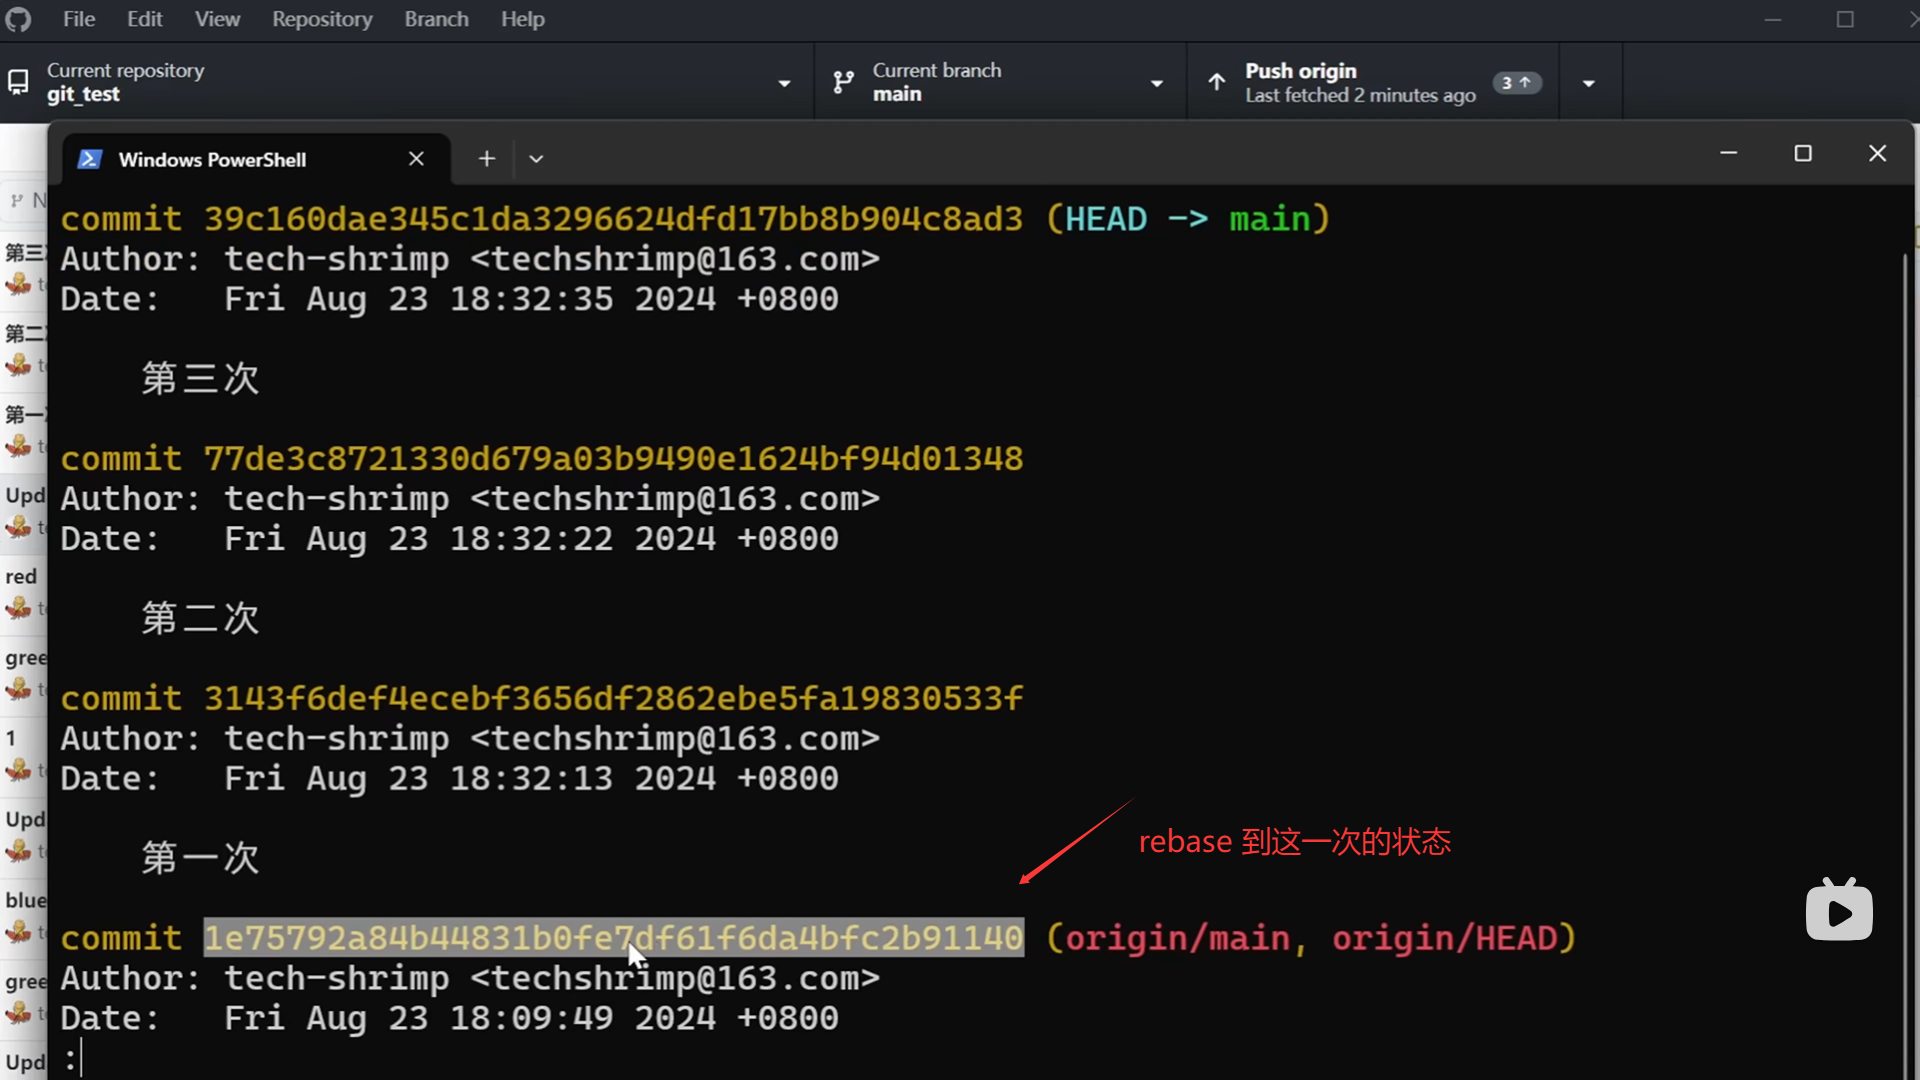This screenshot has height=1080, width=1920.
Task: Open the terminal profile chevron dropdown
Action: pyautogui.click(x=536, y=159)
